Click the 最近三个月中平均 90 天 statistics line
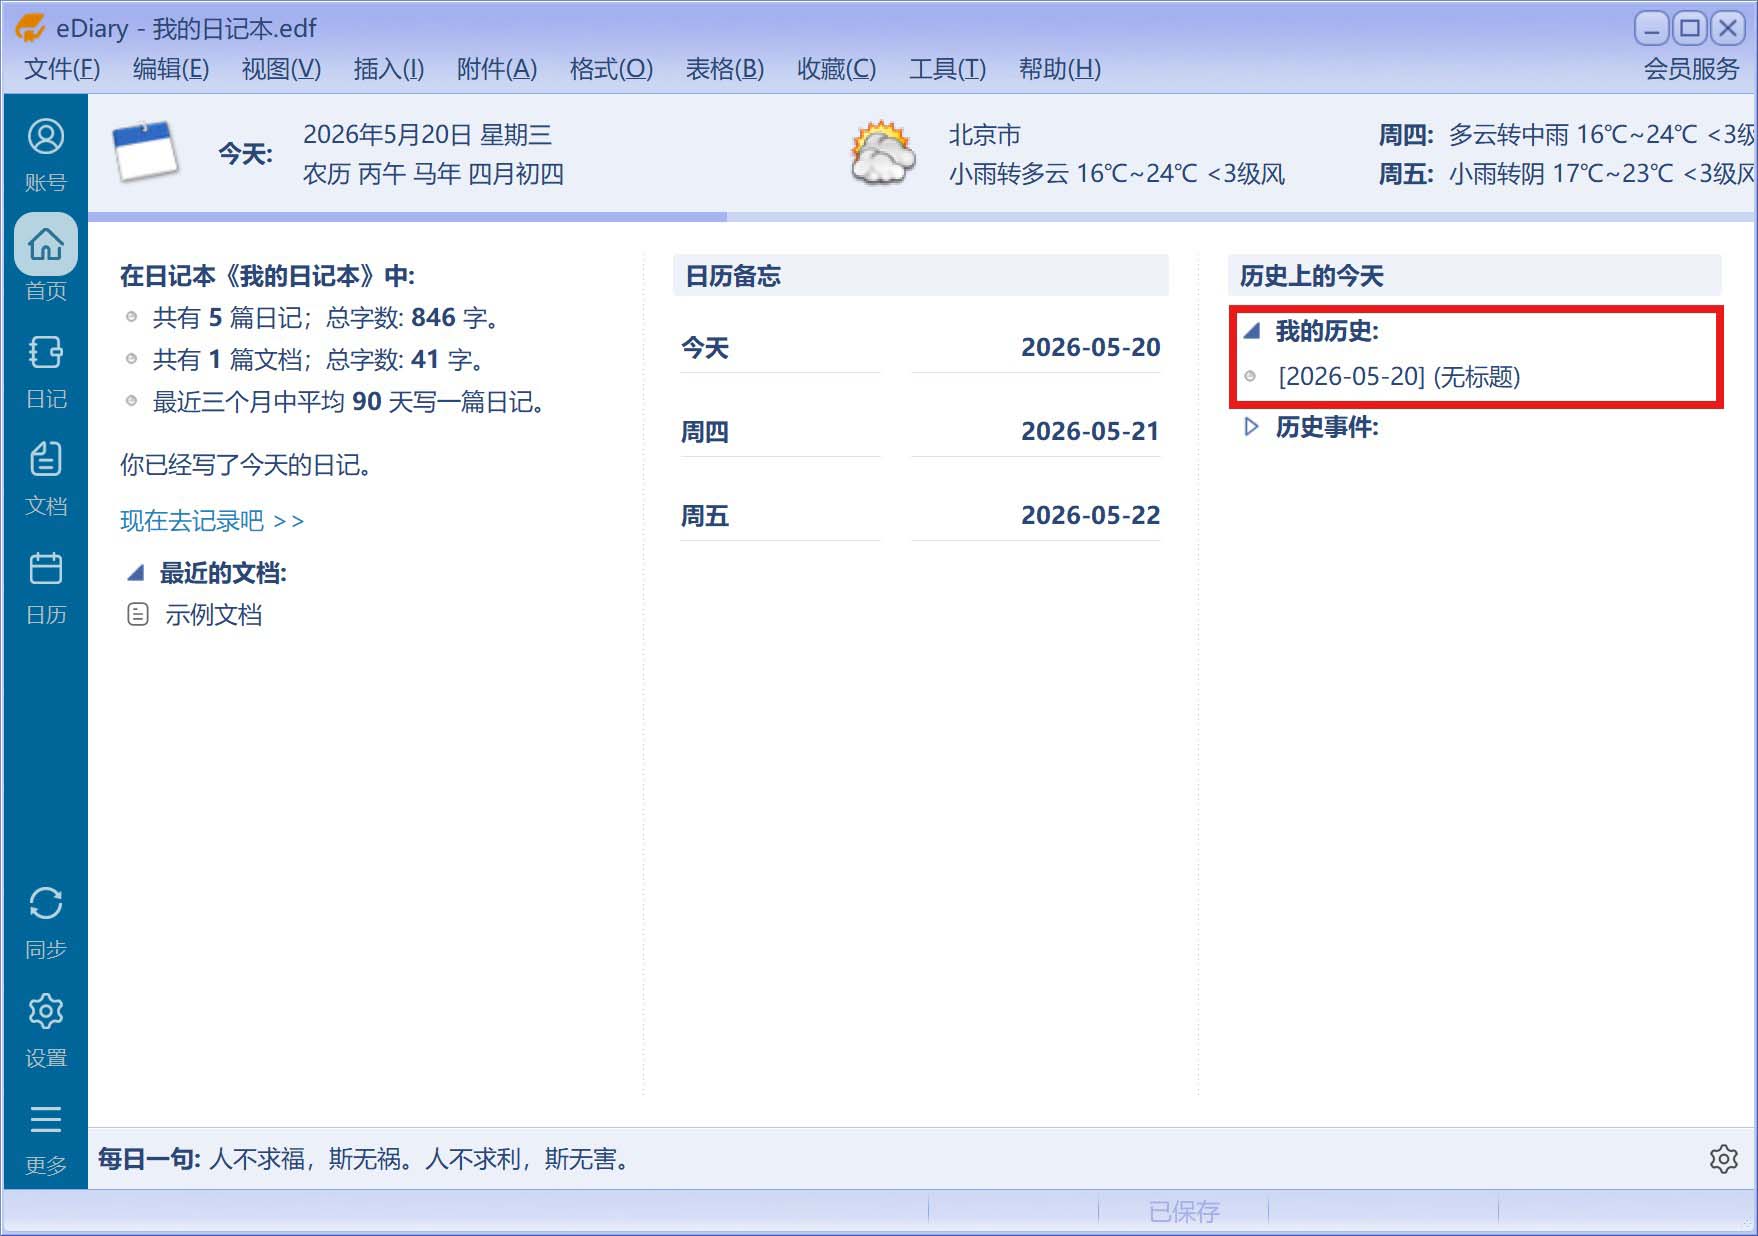The height and width of the screenshot is (1236, 1758). 348,402
